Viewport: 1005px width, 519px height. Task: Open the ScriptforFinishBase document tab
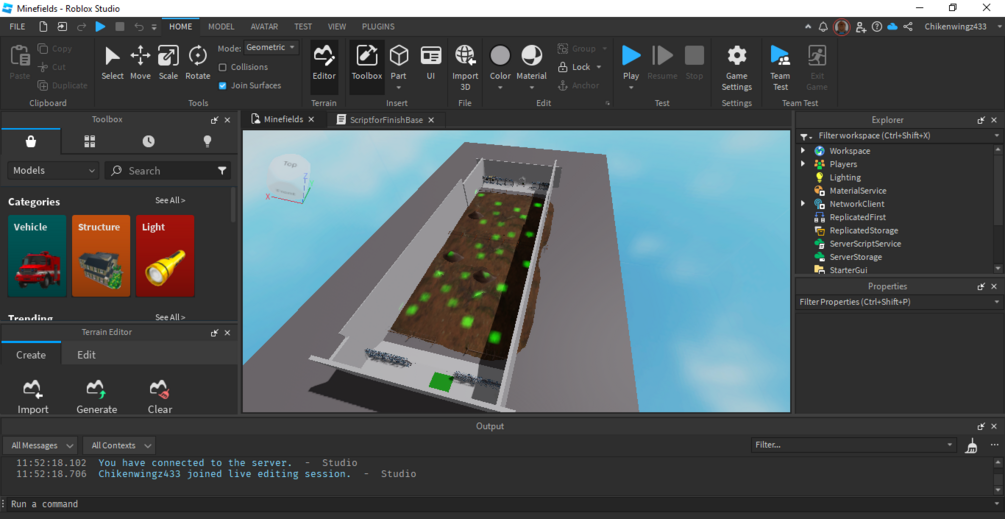[386, 120]
